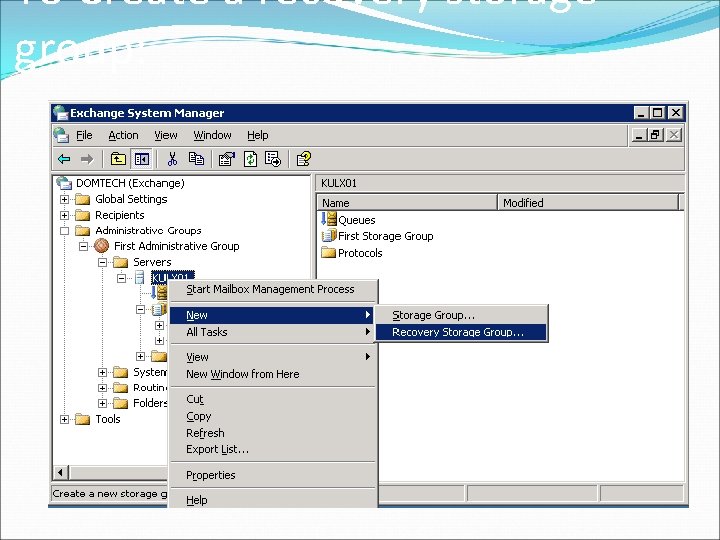
Task: Open the View menu in menu bar
Action: pos(165,135)
